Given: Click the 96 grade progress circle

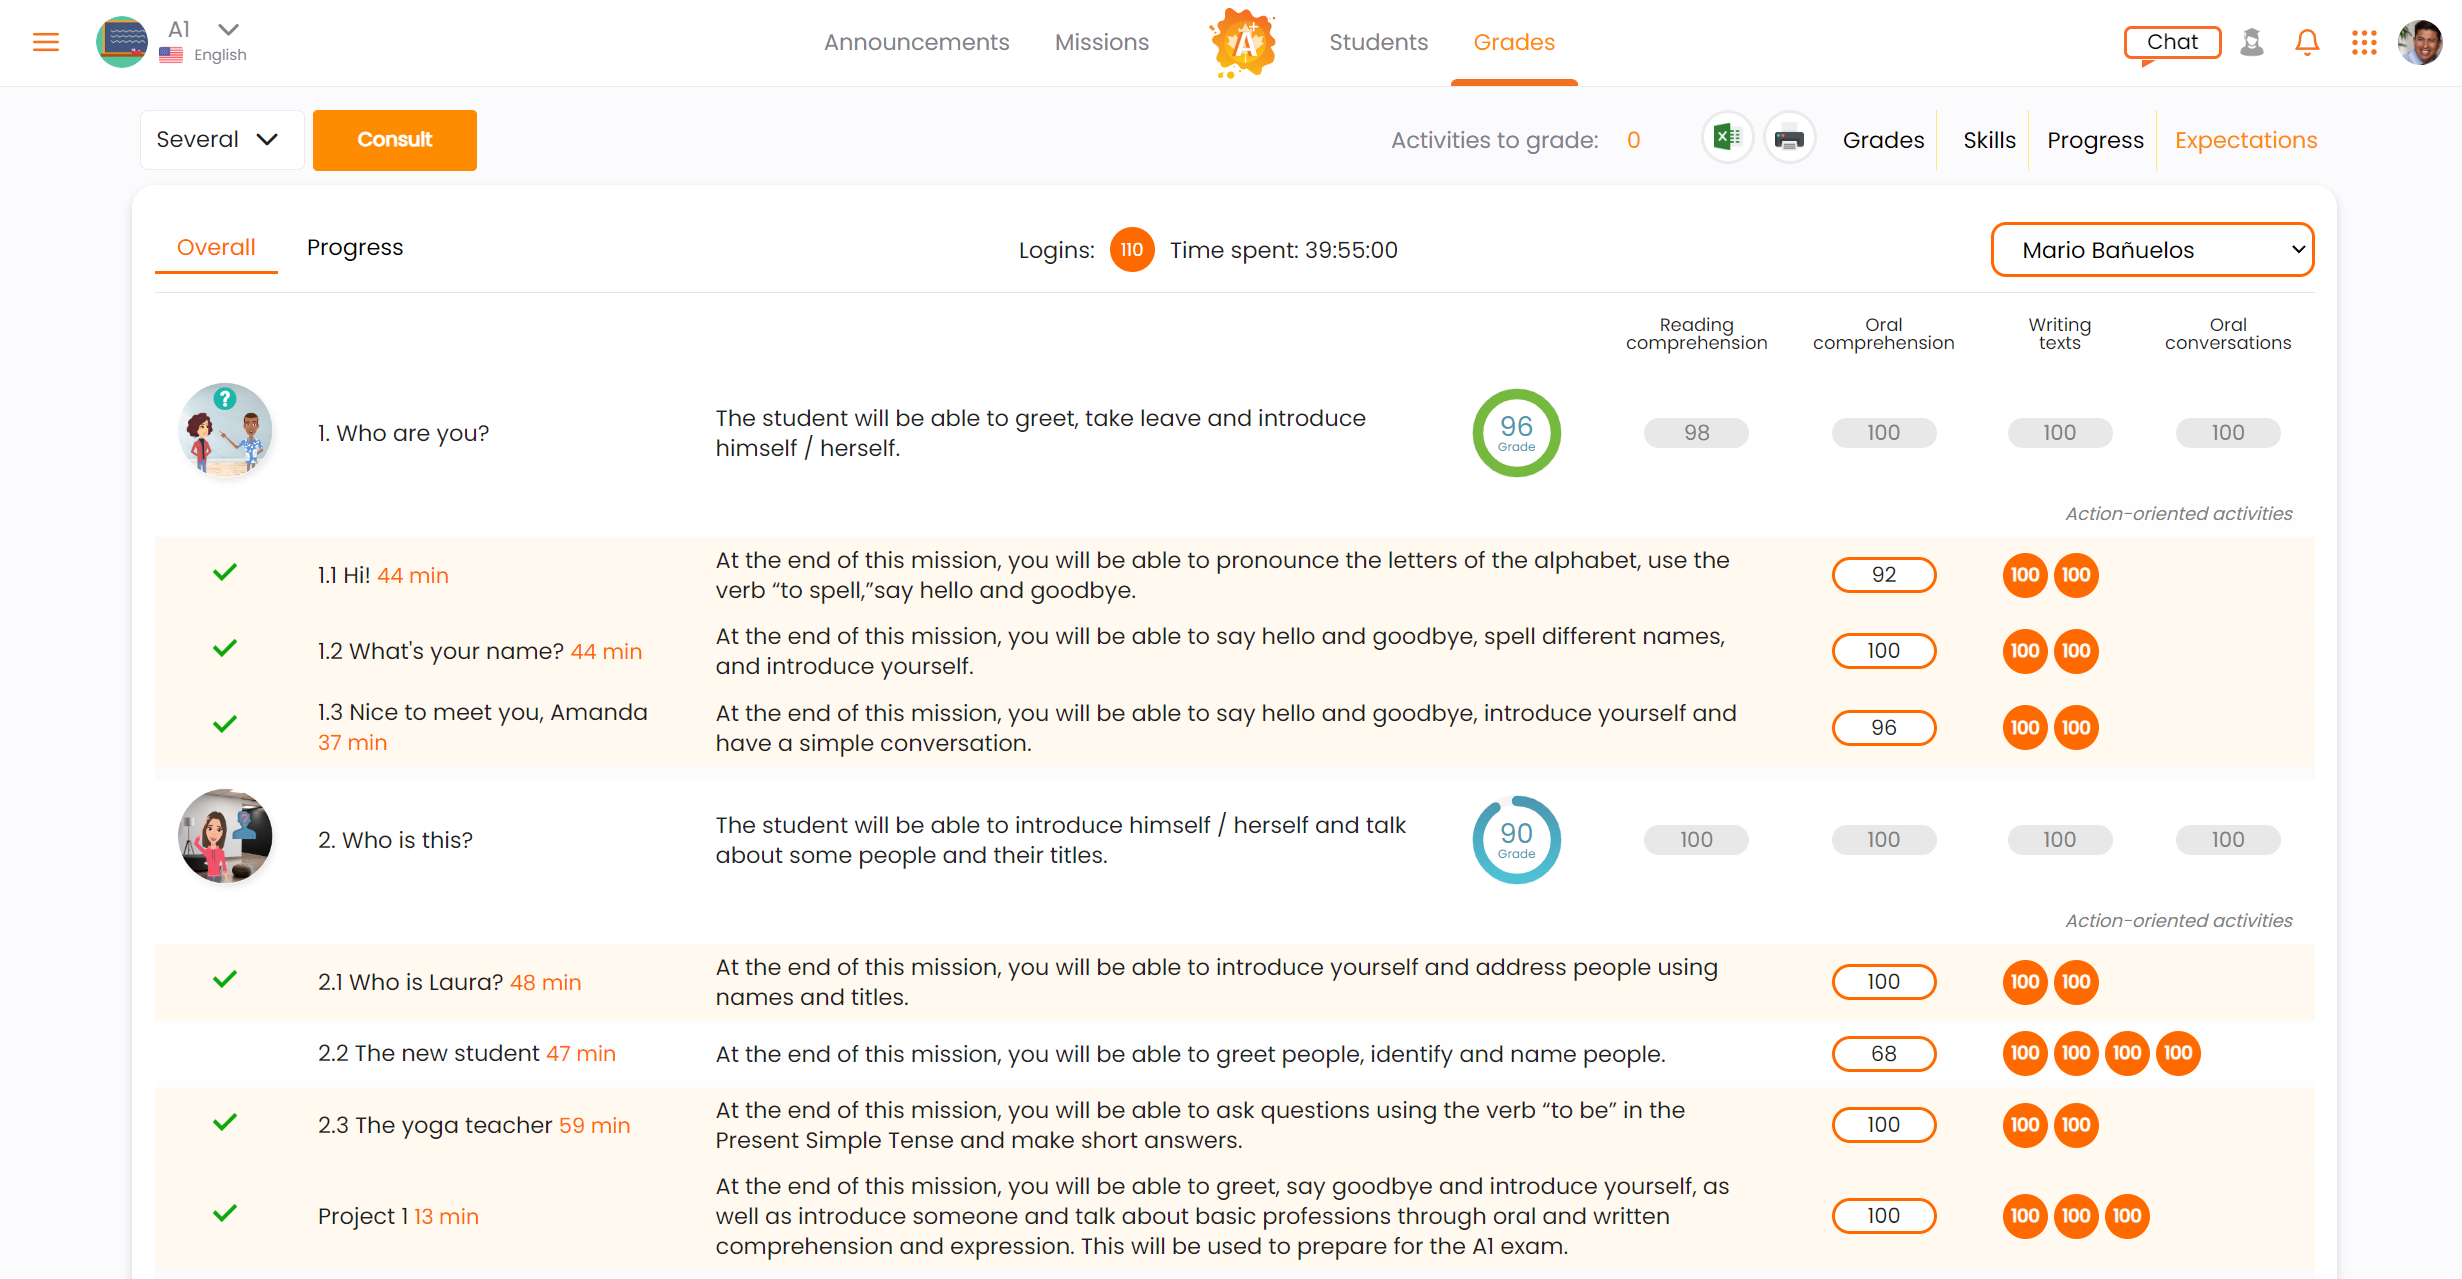Looking at the screenshot, I should pyautogui.click(x=1516, y=433).
